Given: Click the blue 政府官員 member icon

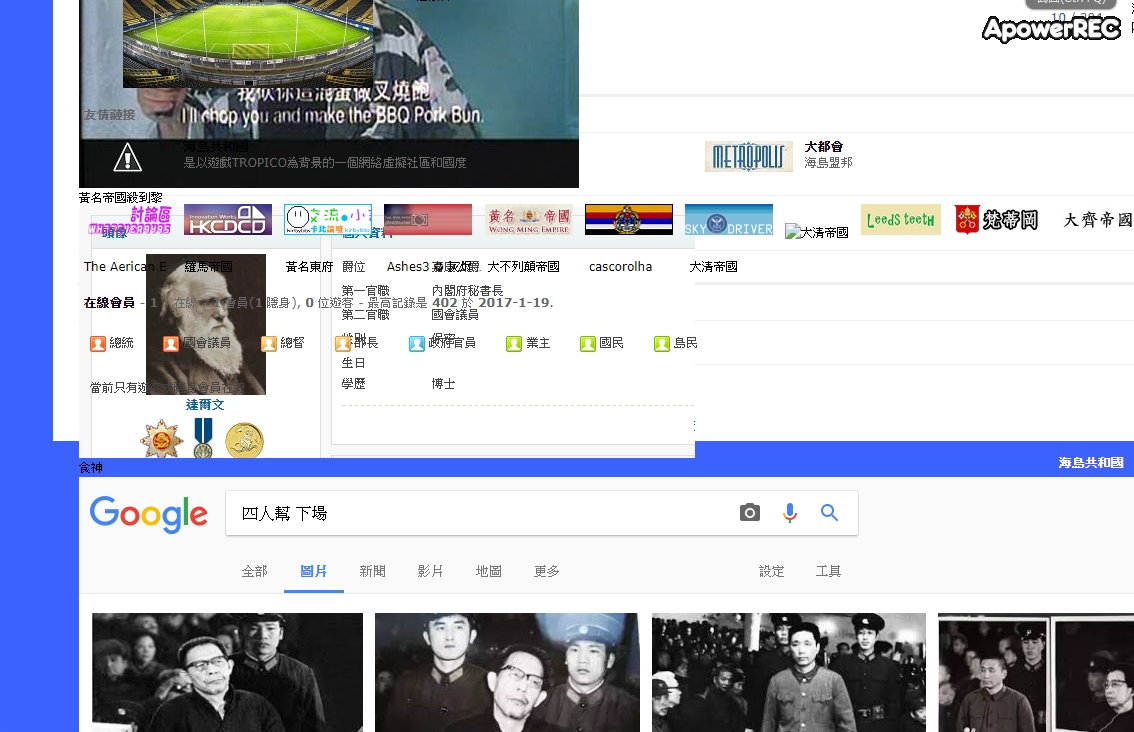Looking at the screenshot, I should coord(417,344).
